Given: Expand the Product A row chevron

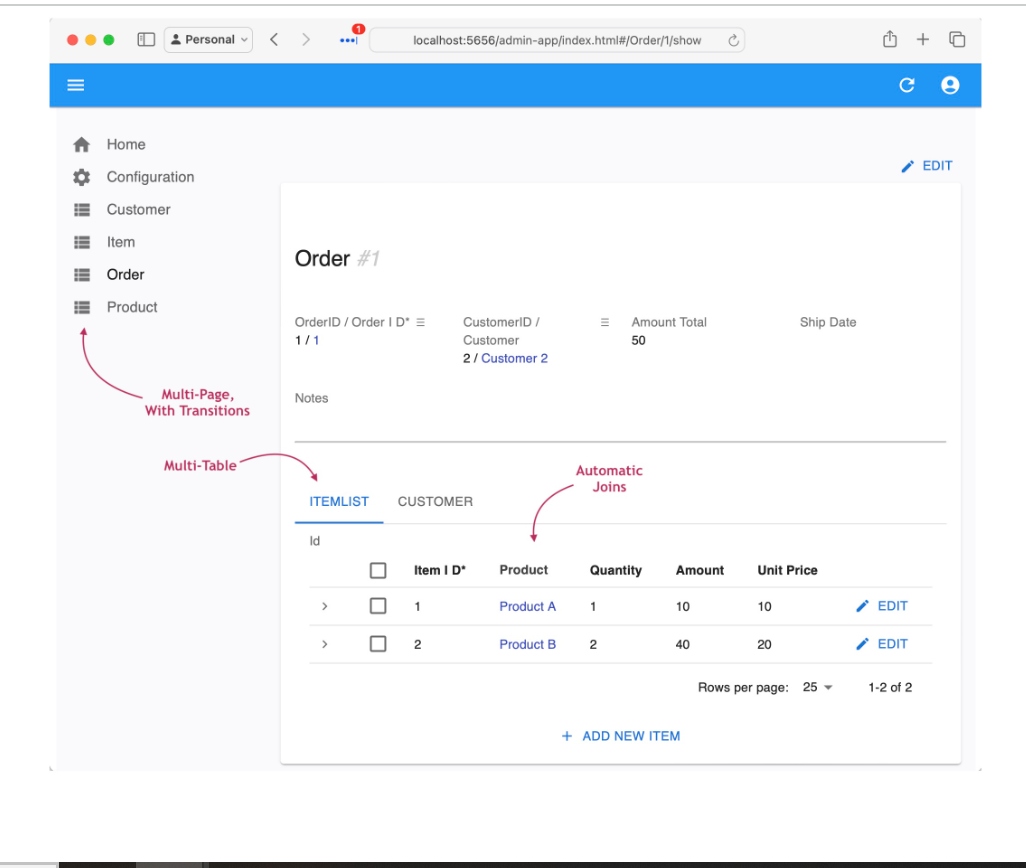Looking at the screenshot, I should [x=324, y=606].
